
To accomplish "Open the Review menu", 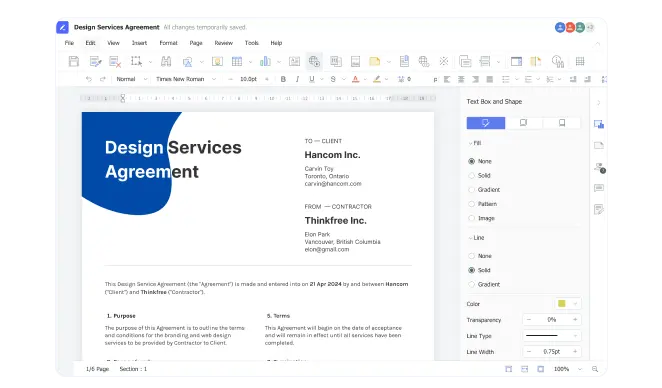I will pyautogui.click(x=224, y=43).
